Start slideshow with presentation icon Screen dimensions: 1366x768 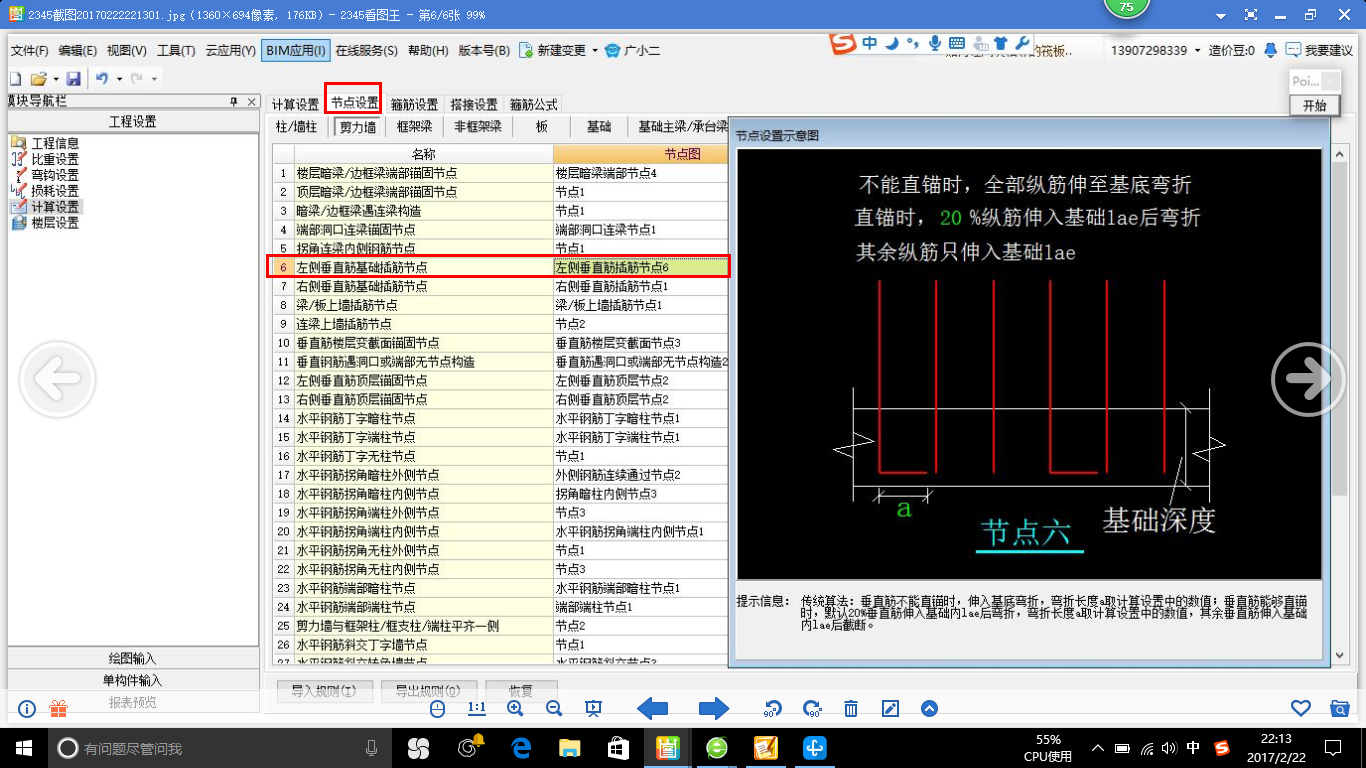(x=593, y=708)
